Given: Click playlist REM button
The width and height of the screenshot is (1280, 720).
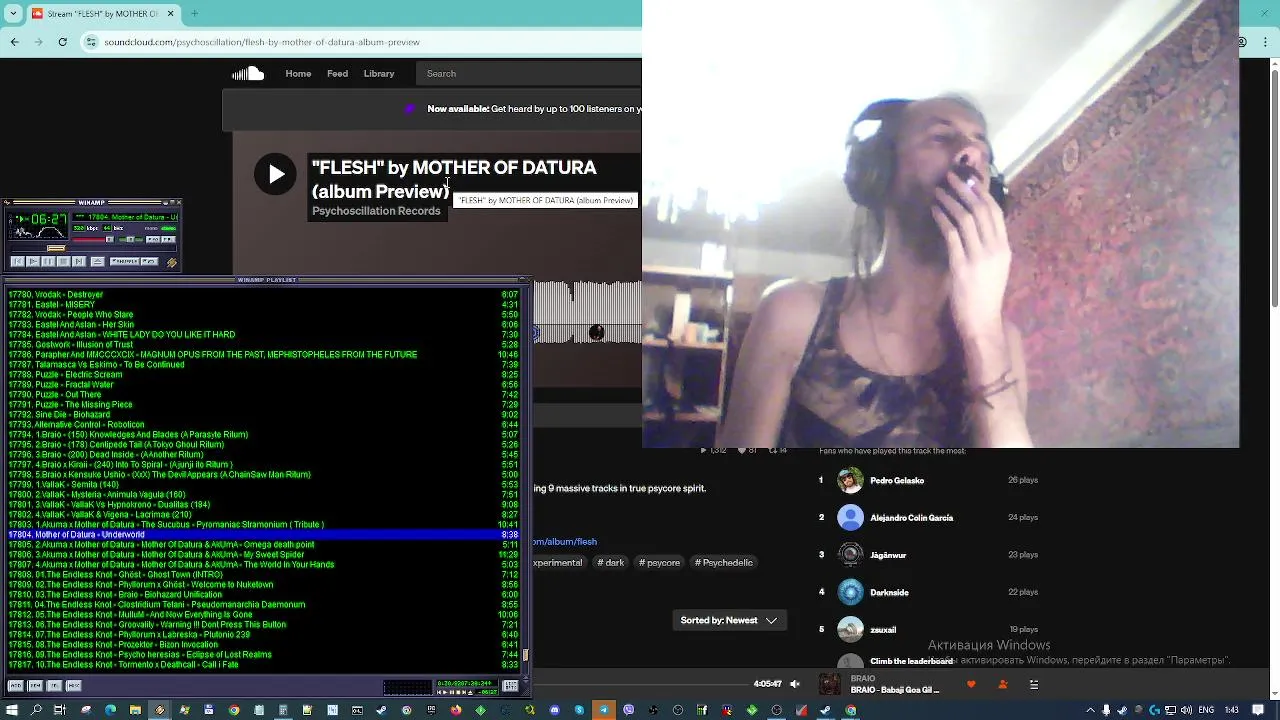Looking at the screenshot, I should coord(35,685).
